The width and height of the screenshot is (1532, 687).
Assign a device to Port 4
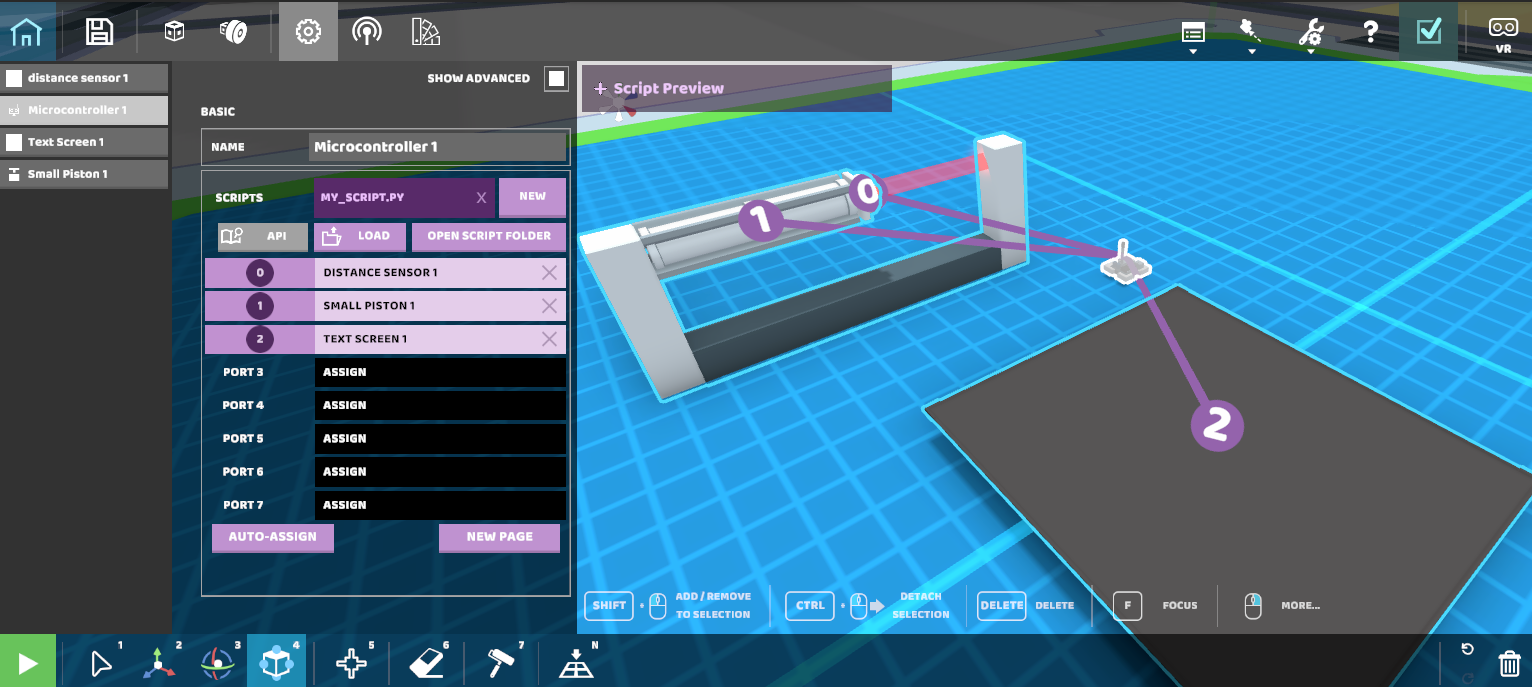[x=440, y=405]
